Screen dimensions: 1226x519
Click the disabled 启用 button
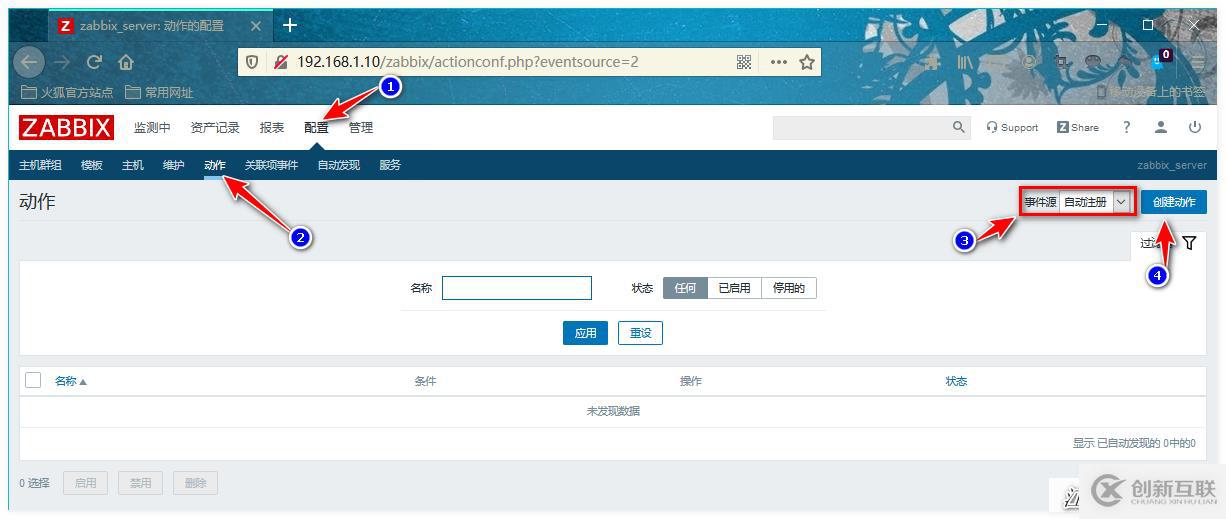coord(85,483)
